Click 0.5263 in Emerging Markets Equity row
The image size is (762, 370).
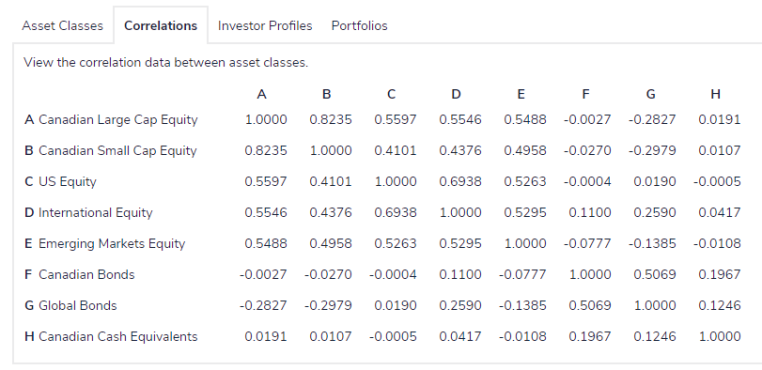pyautogui.click(x=395, y=244)
